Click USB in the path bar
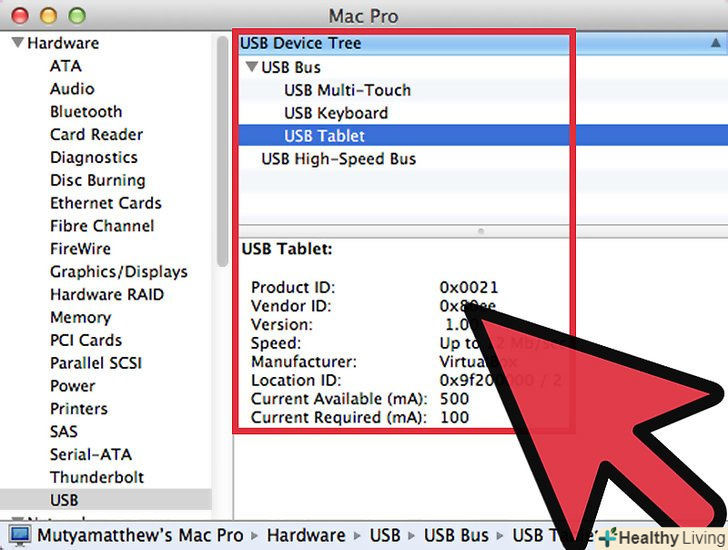Viewport: 728px width, 550px height. pyautogui.click(x=385, y=536)
